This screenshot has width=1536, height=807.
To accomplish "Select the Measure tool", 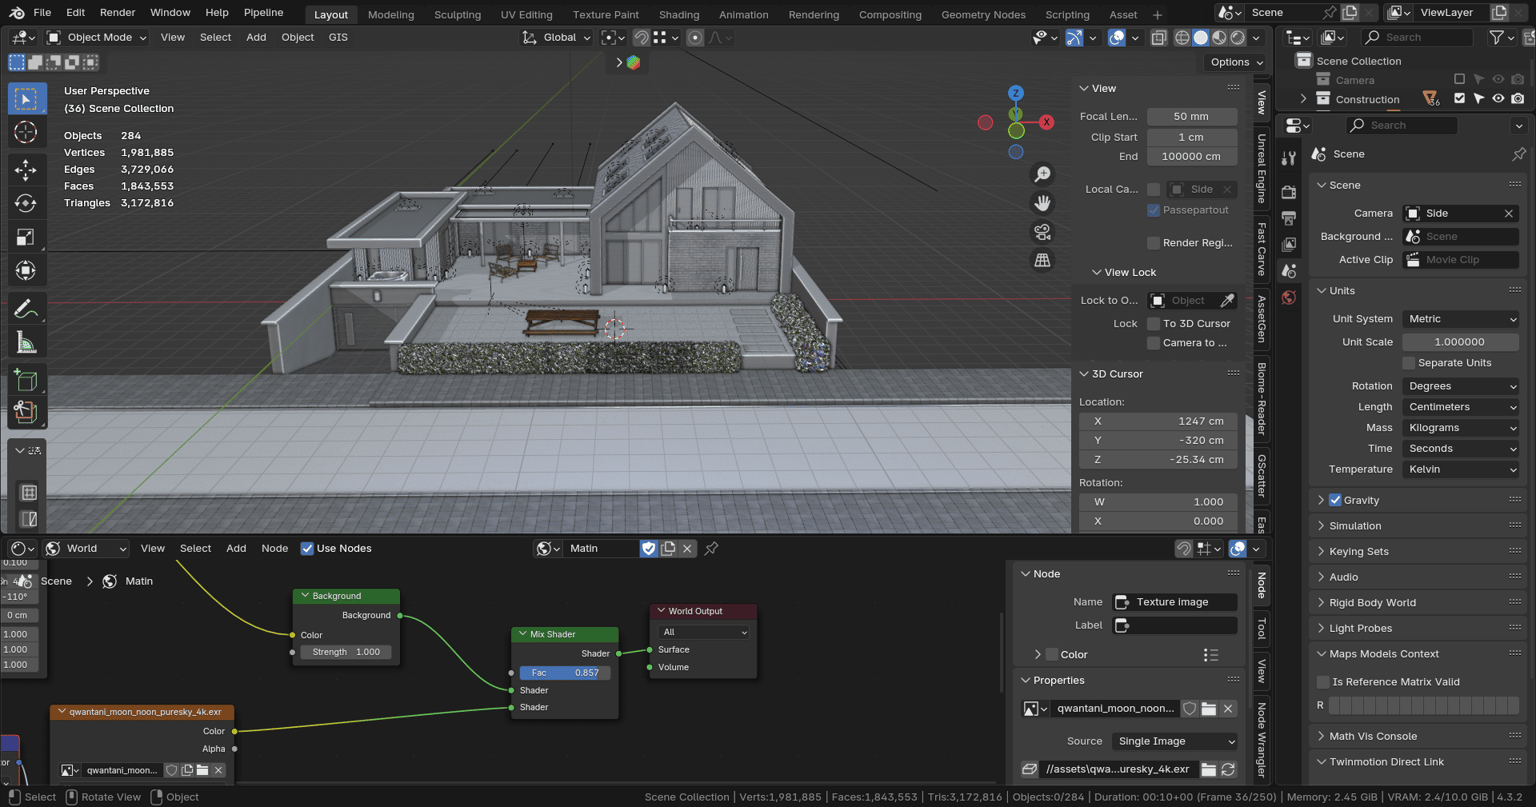I will (26, 343).
